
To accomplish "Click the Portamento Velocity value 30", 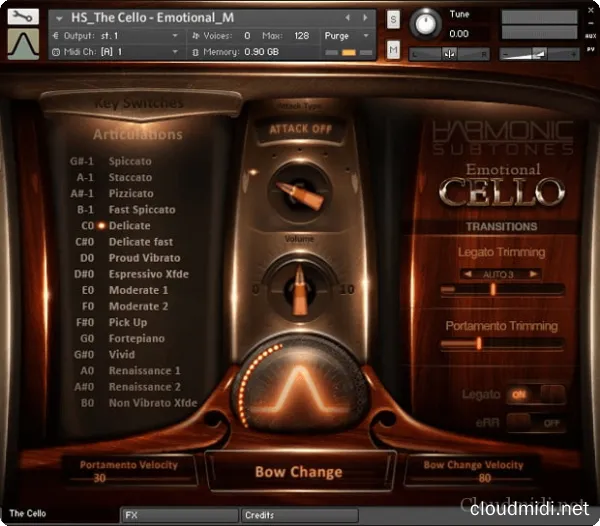I will 99,478.
